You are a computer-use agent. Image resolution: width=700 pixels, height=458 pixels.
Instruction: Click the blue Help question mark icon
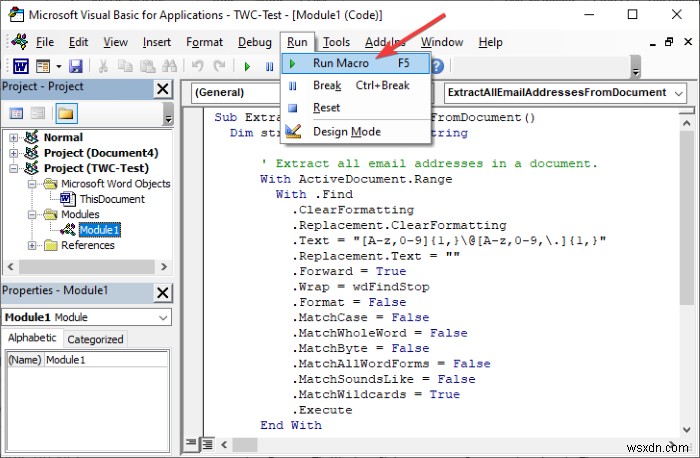tap(438, 67)
